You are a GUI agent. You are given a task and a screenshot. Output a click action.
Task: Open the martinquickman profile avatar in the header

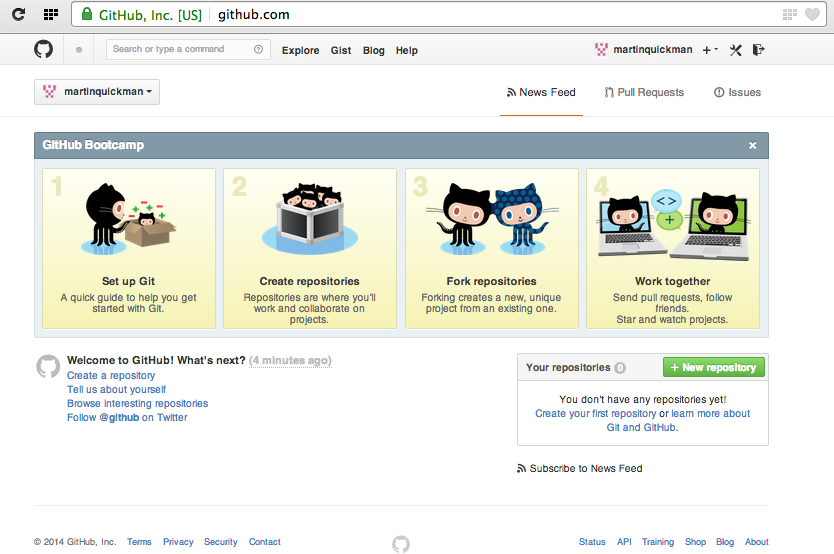pyautogui.click(x=601, y=49)
